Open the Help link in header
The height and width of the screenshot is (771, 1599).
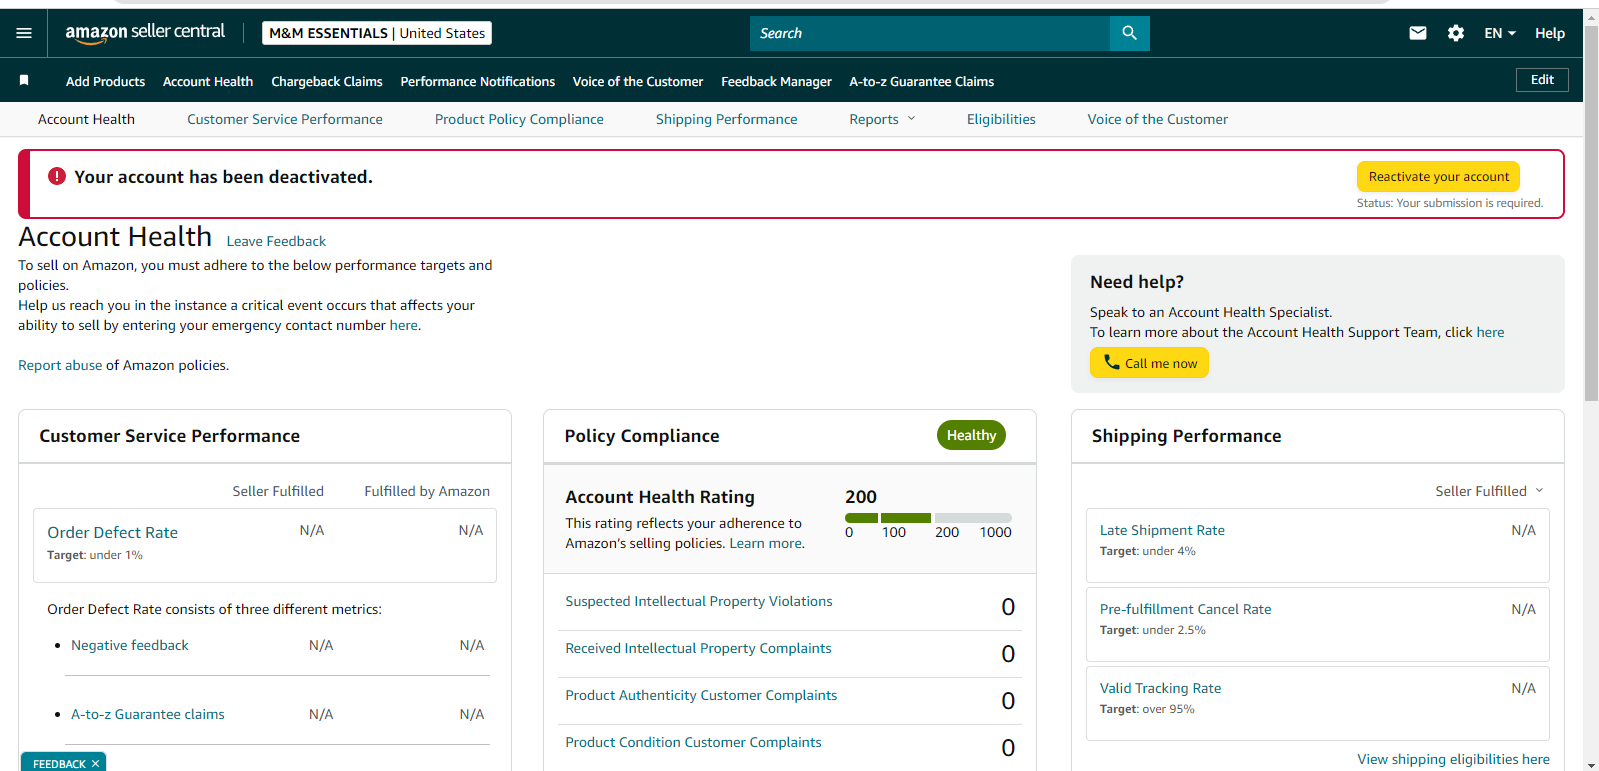(x=1550, y=33)
